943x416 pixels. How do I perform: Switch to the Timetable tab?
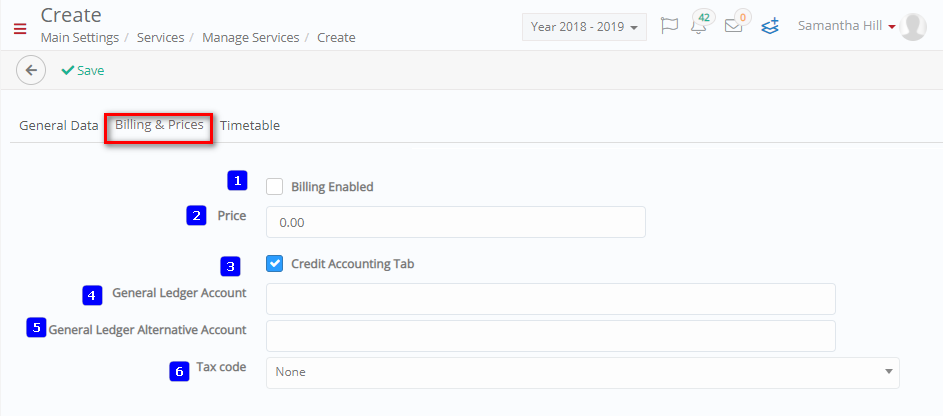point(250,126)
